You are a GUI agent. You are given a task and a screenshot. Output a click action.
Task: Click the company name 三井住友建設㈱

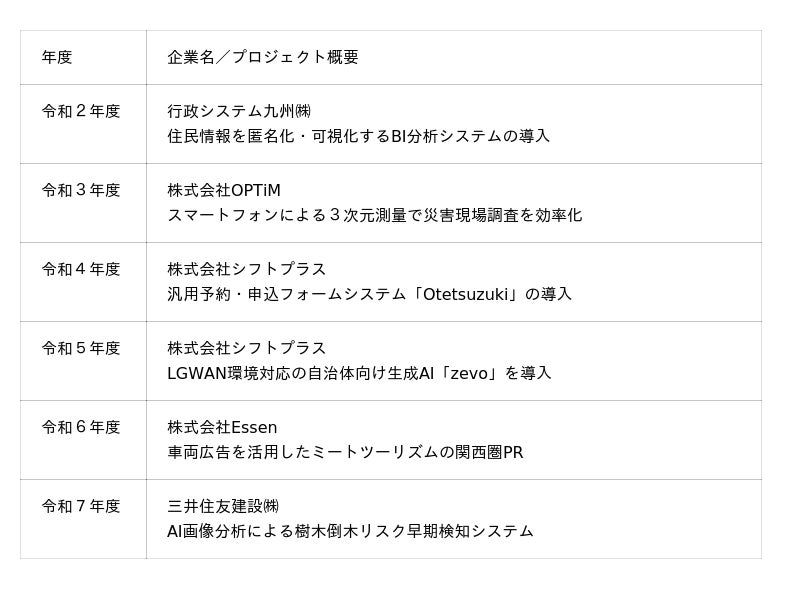point(224,506)
